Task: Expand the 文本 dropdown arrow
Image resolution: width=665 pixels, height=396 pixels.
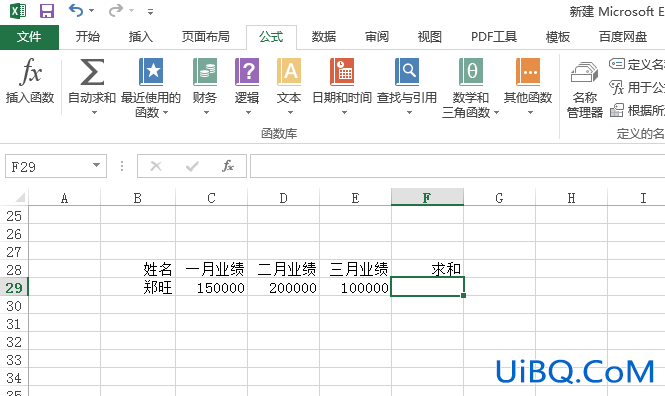Action: 290,113
